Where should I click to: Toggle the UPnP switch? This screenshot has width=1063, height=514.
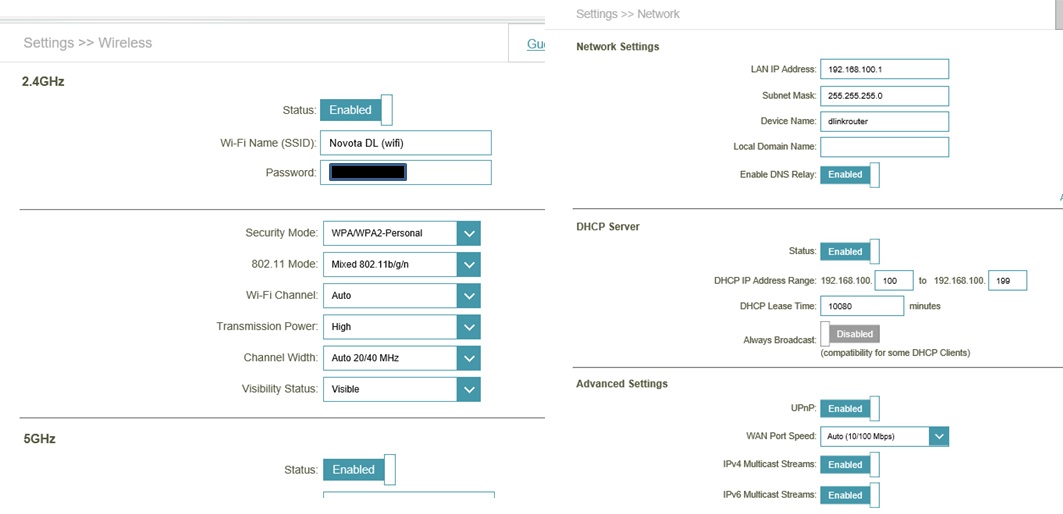(850, 409)
